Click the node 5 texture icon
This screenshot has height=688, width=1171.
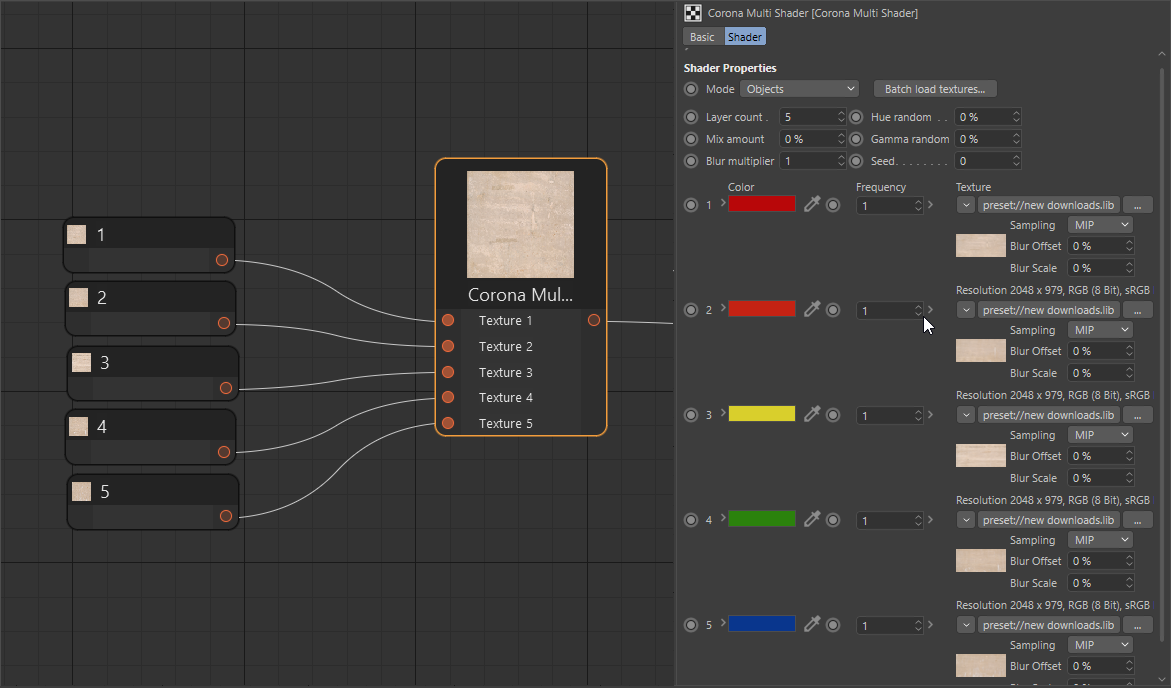click(81, 491)
